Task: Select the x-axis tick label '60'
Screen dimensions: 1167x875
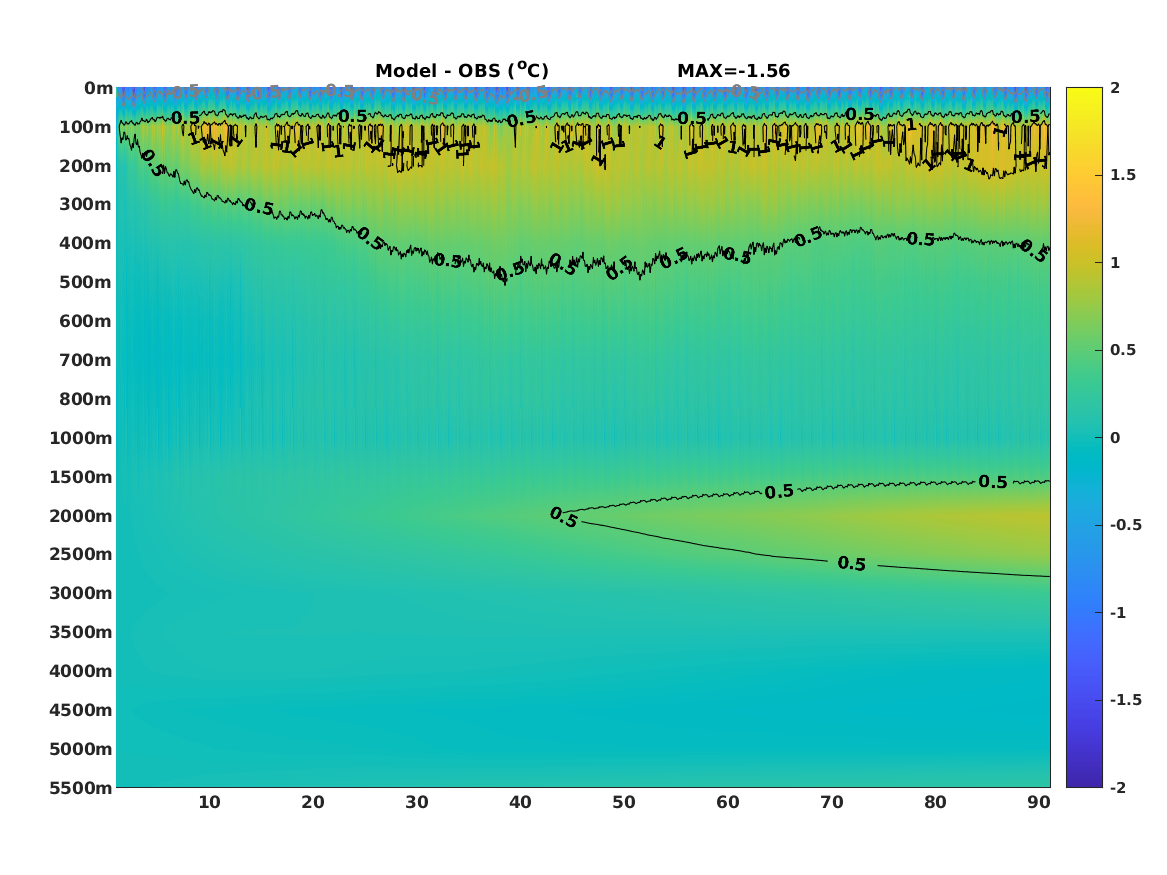Action: coord(728,802)
